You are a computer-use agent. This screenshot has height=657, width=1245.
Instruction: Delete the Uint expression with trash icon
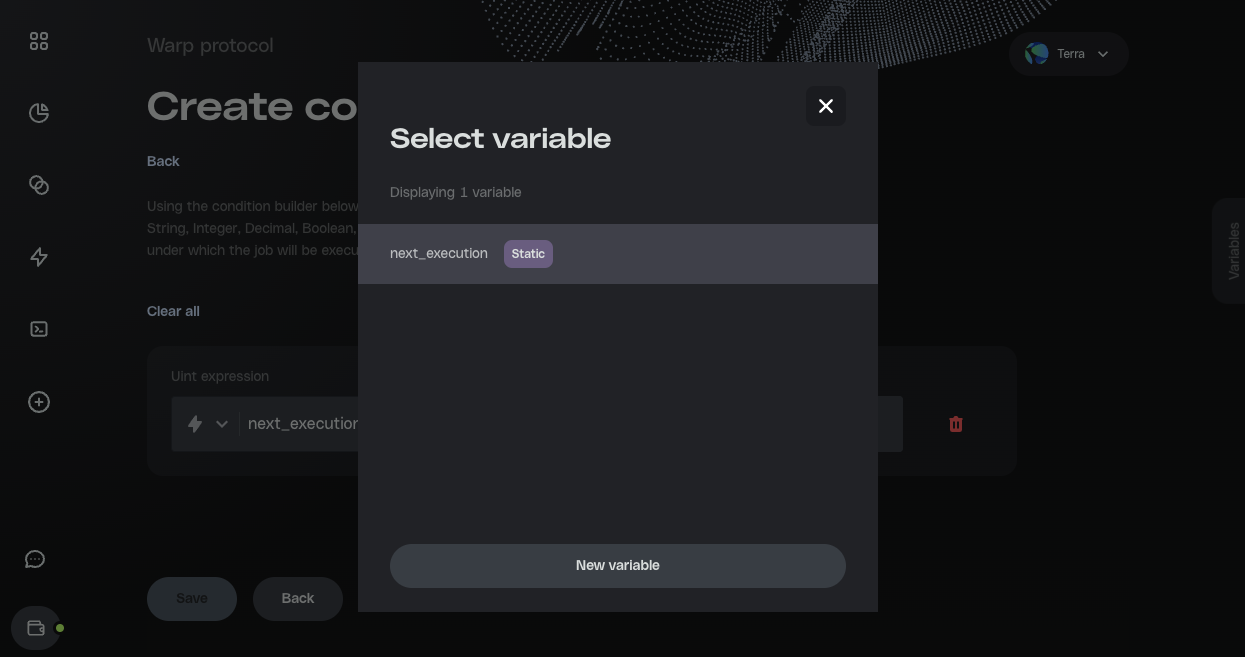click(x=955, y=424)
